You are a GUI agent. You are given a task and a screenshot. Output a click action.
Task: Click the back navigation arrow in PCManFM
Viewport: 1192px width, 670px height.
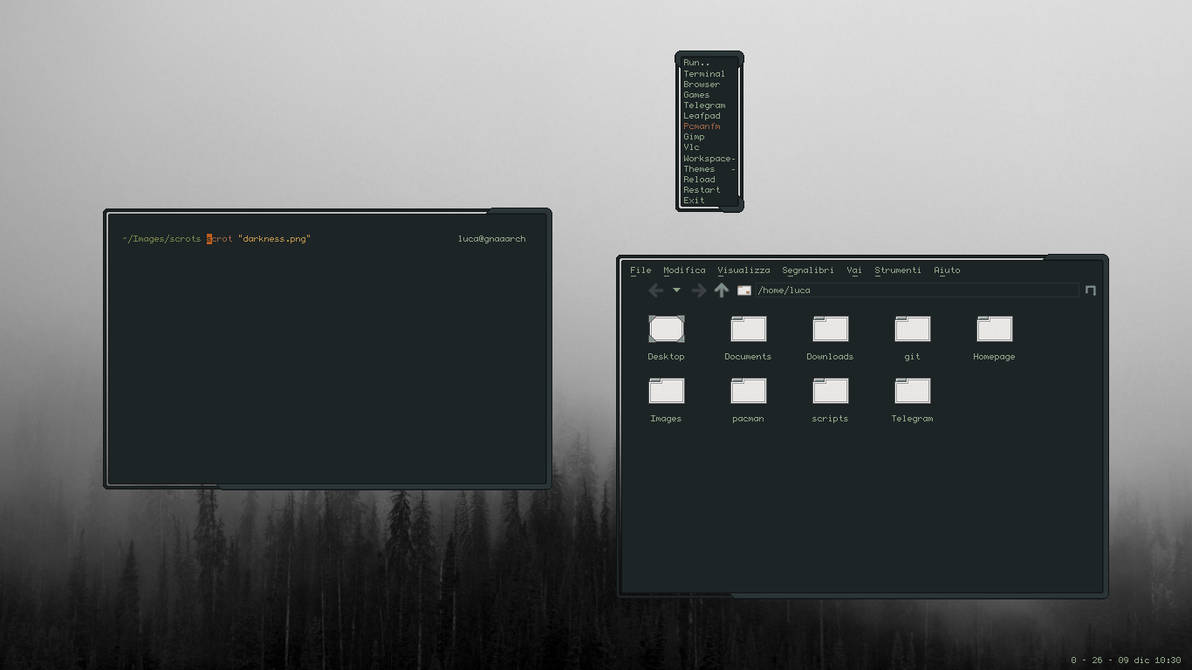coord(654,290)
